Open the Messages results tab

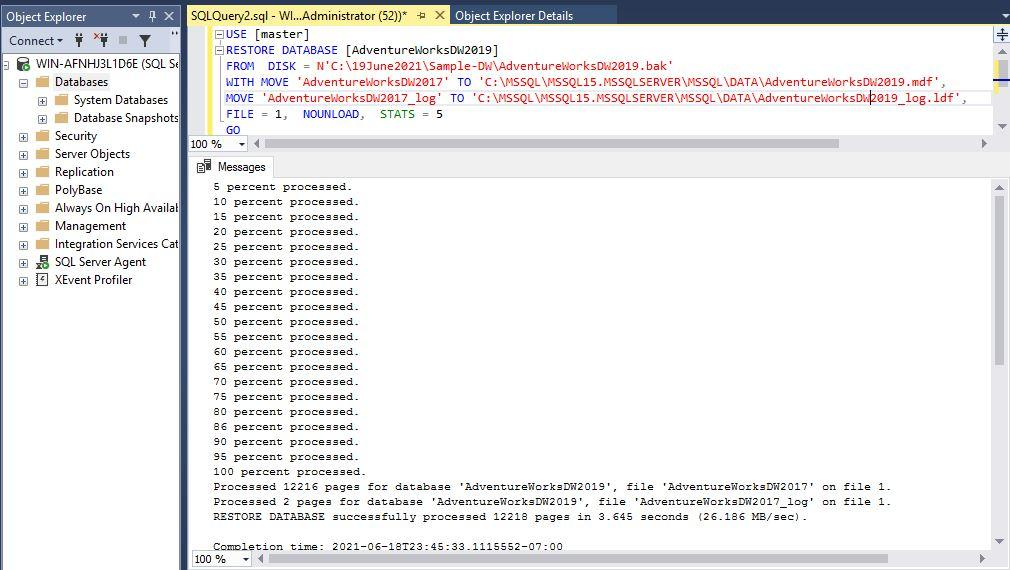coord(232,167)
